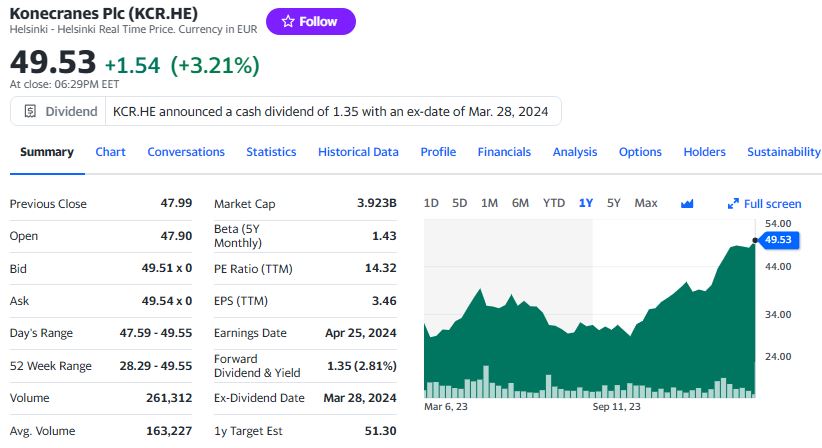
Task: Click the PE Ratio (TTM) label
Action: click(x=253, y=269)
